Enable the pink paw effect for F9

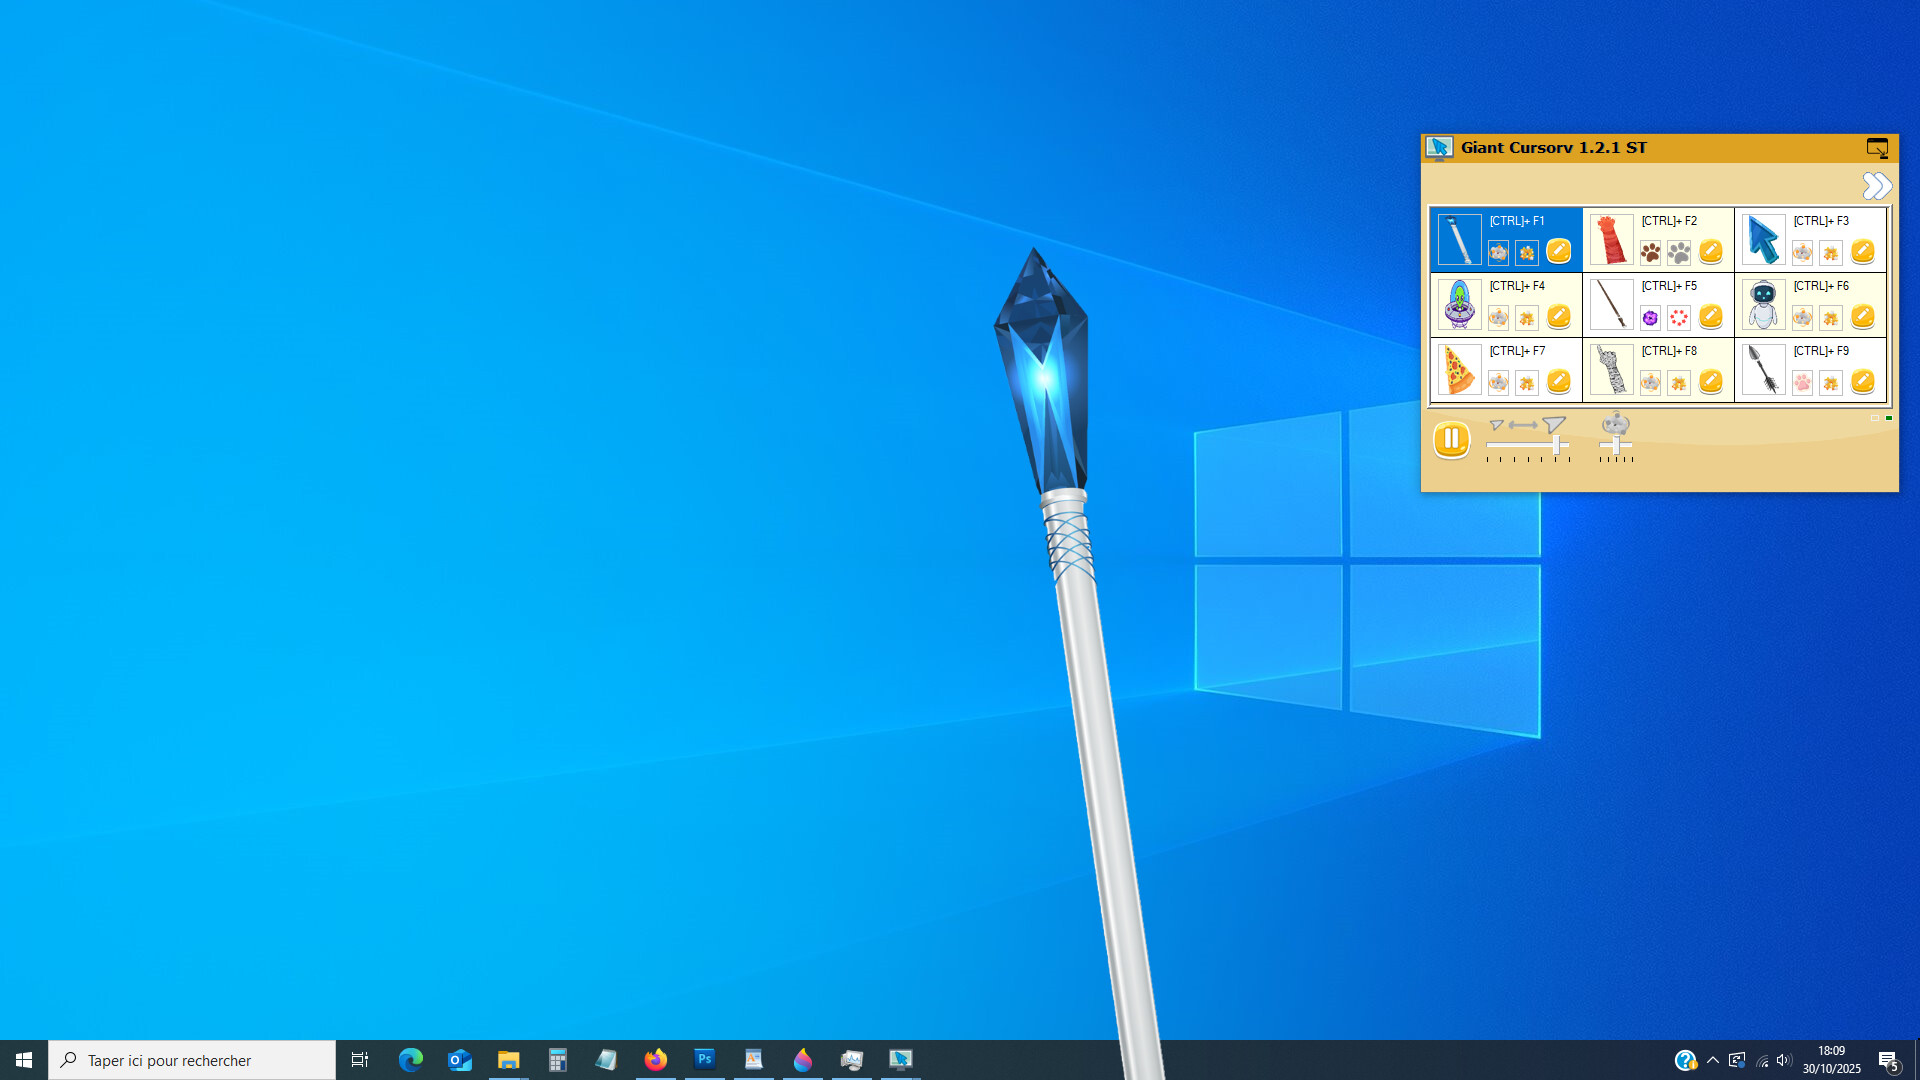pyautogui.click(x=1802, y=383)
